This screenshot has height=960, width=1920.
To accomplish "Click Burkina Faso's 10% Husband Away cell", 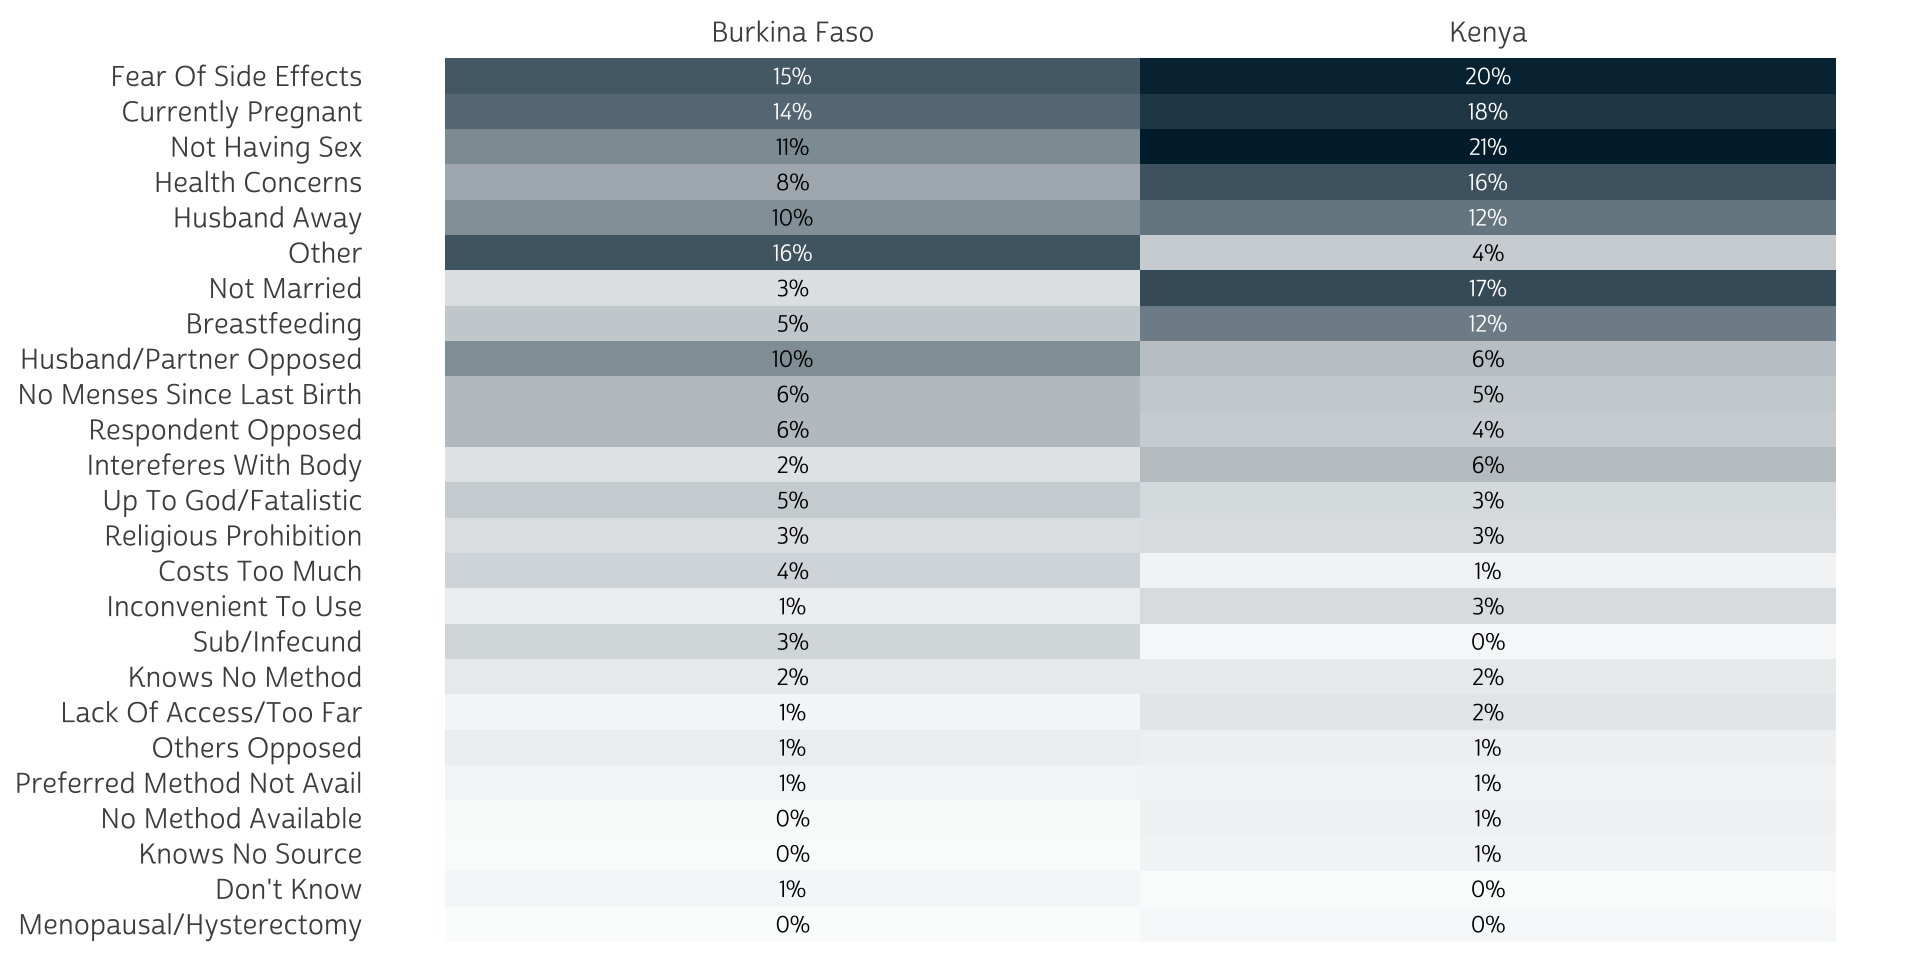I will [792, 218].
